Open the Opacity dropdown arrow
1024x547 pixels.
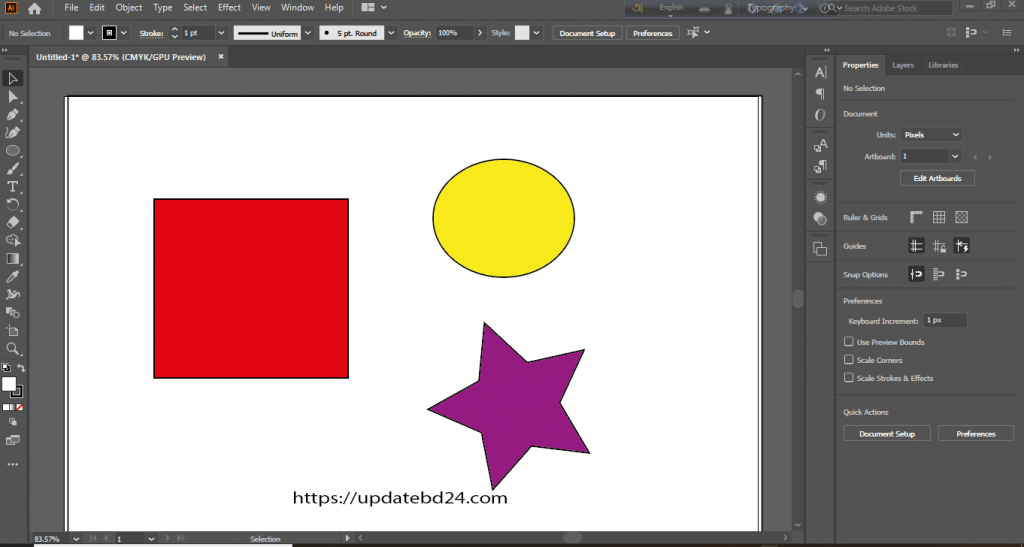482,33
